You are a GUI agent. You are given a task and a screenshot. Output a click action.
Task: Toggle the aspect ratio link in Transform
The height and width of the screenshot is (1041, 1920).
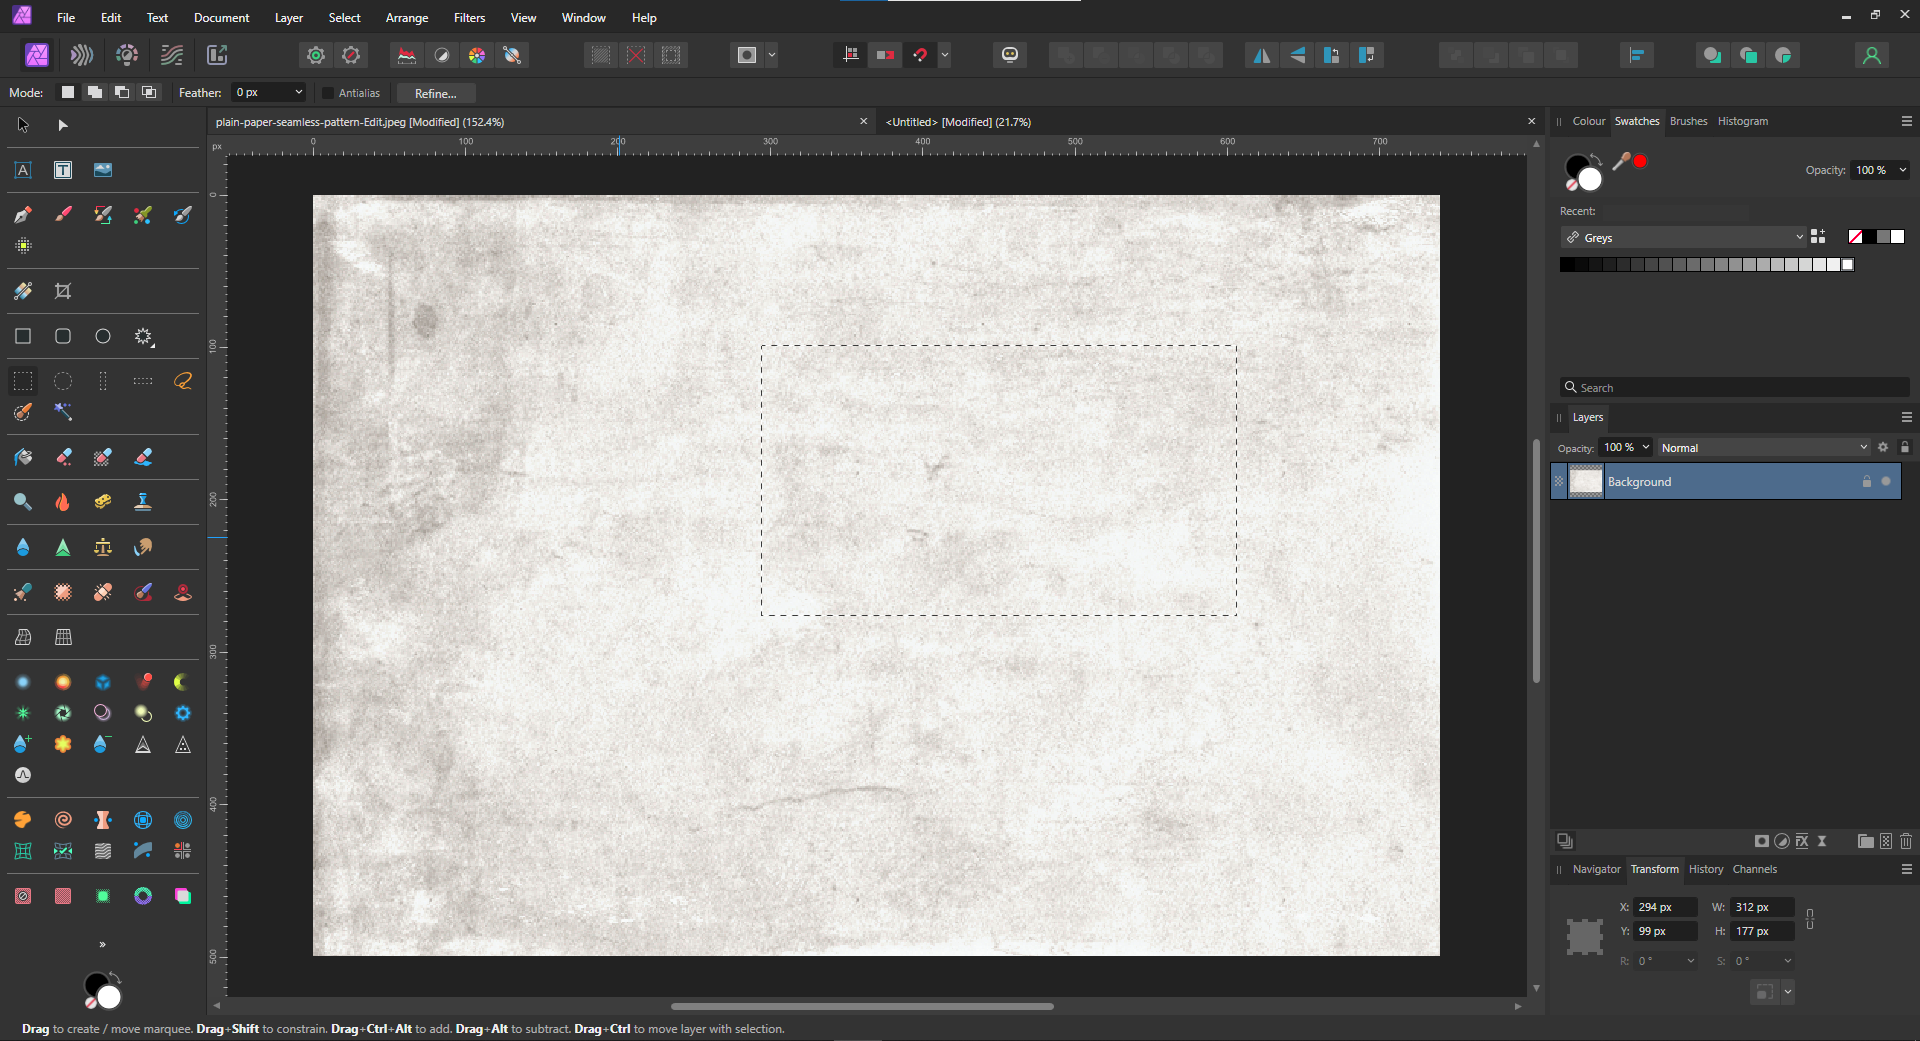(x=1810, y=919)
